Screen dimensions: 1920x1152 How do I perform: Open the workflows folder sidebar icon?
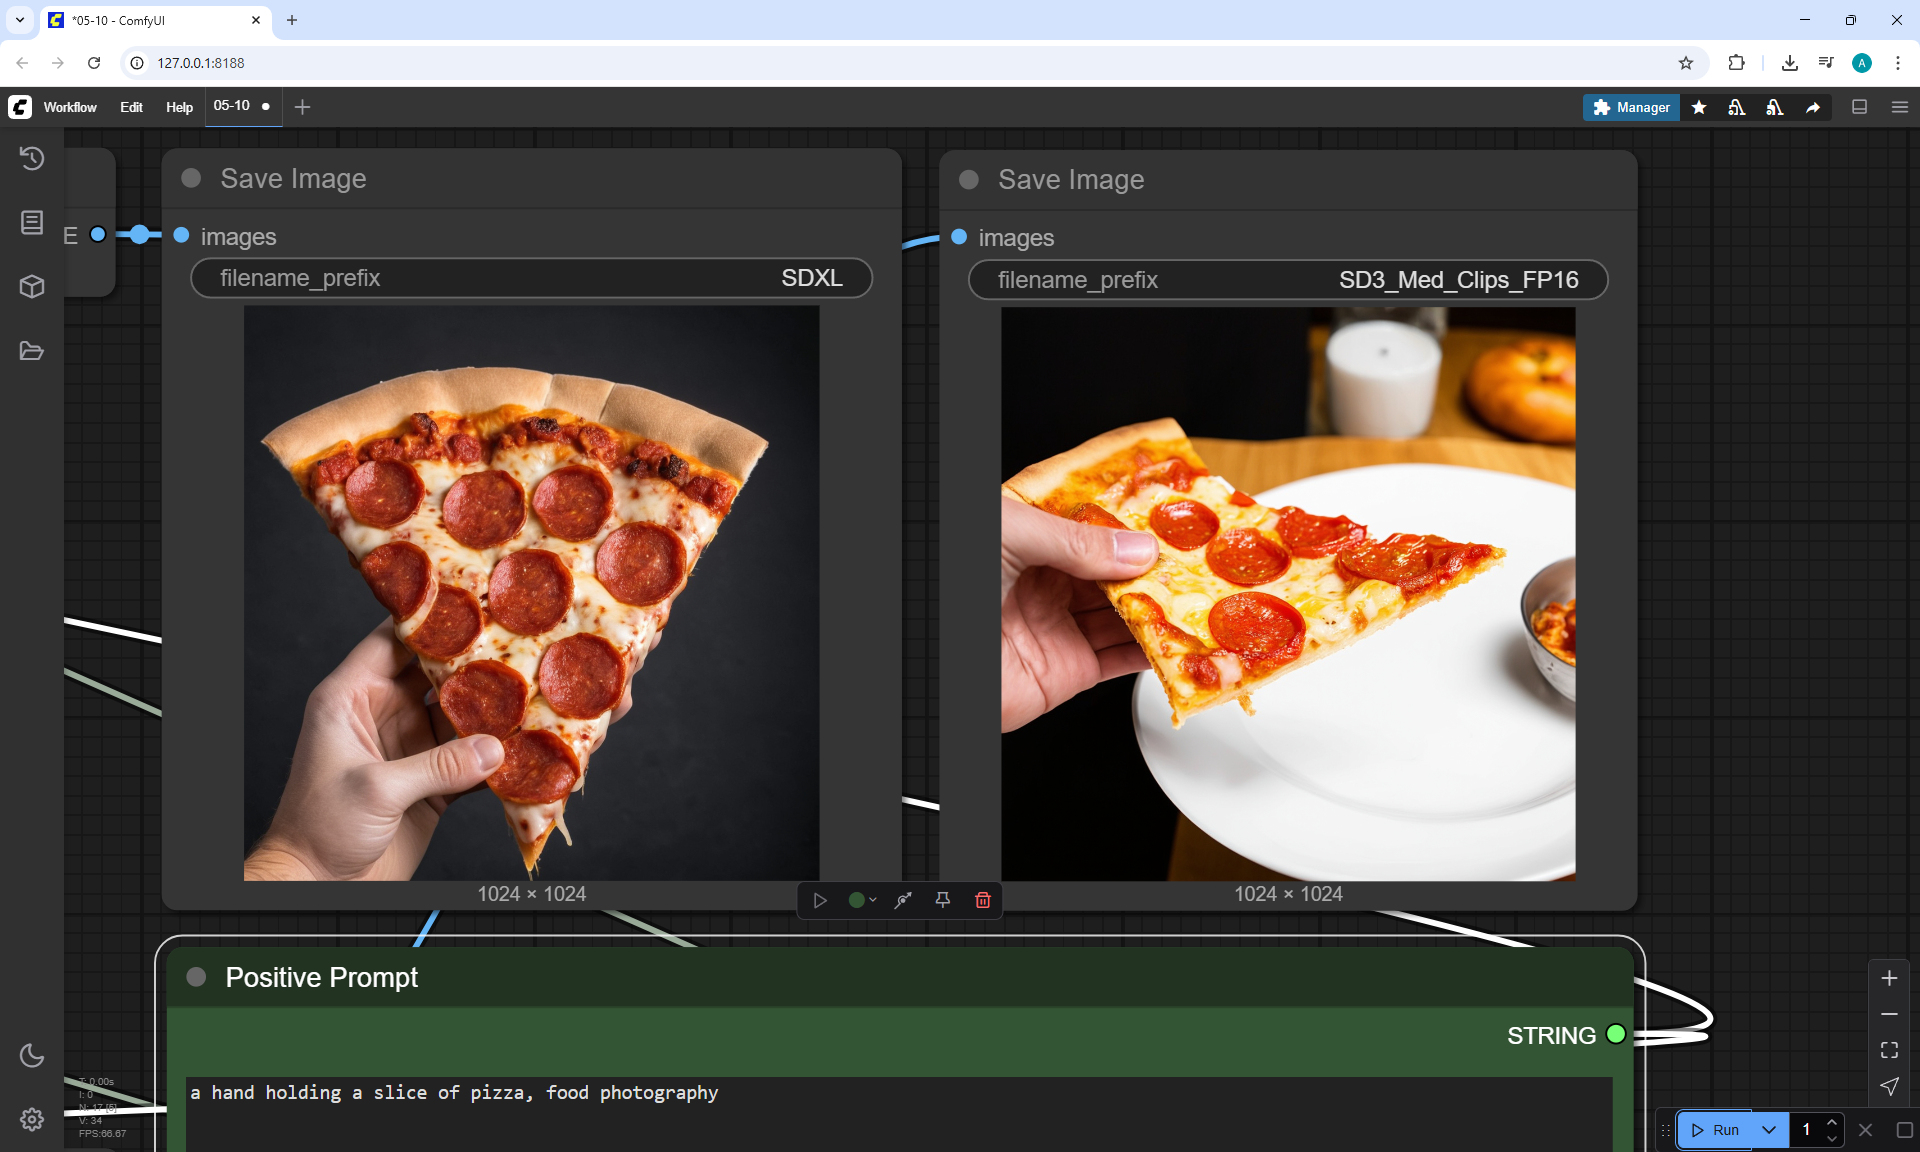[32, 351]
